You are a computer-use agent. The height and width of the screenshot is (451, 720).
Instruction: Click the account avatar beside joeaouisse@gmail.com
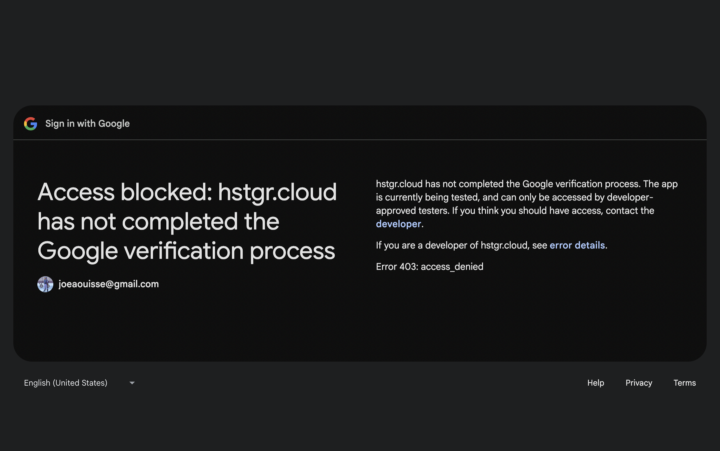(45, 284)
